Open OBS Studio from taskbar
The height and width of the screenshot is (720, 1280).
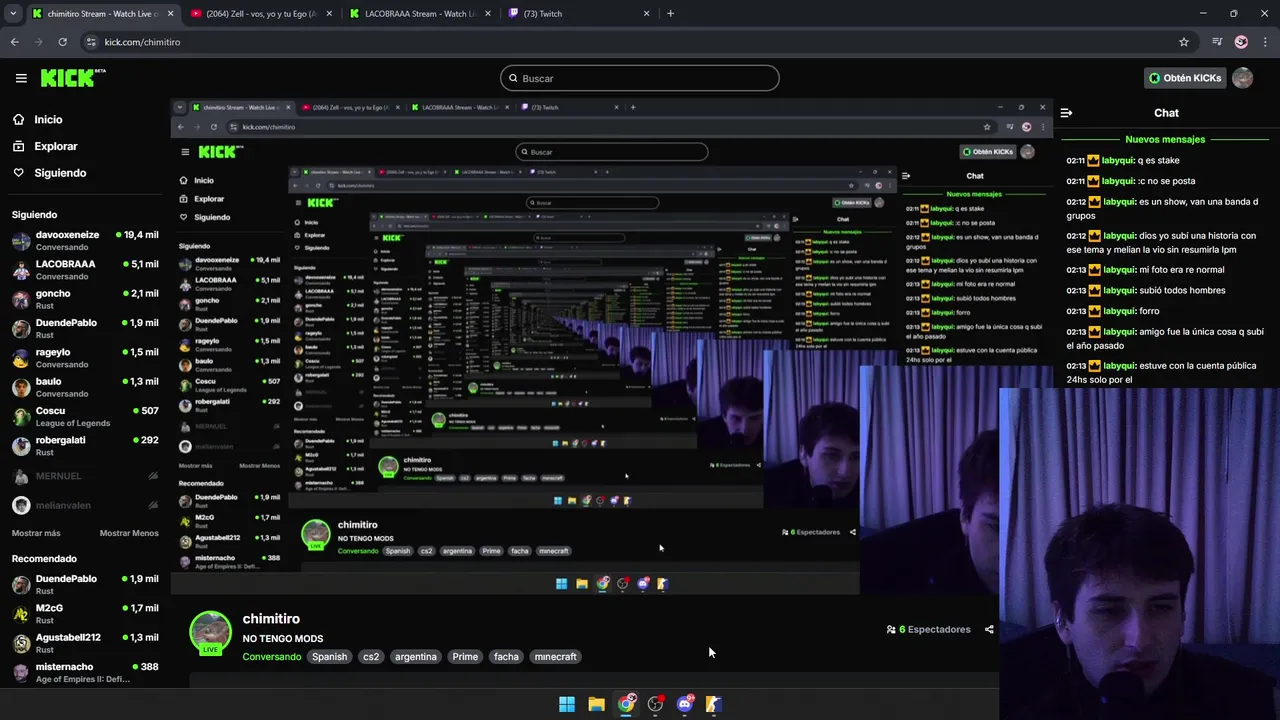[655, 704]
